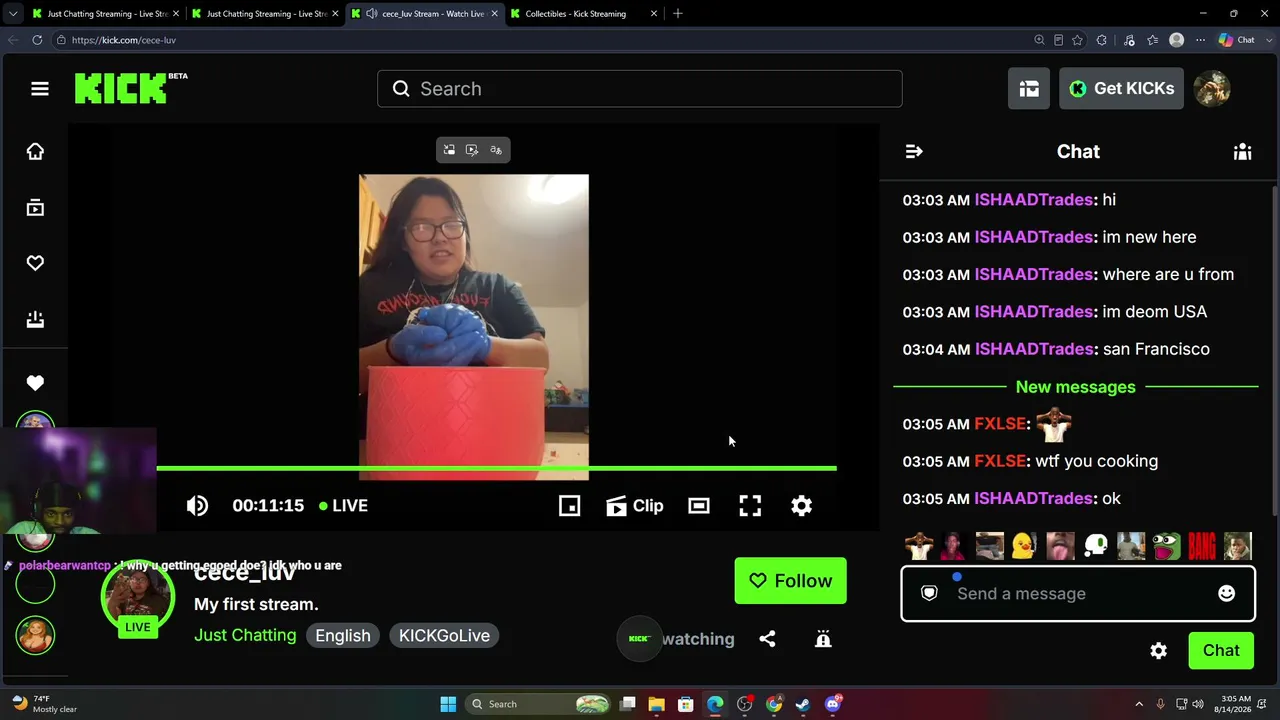Open the tab search dropdown arrow
1280x720 pixels.
(12, 14)
